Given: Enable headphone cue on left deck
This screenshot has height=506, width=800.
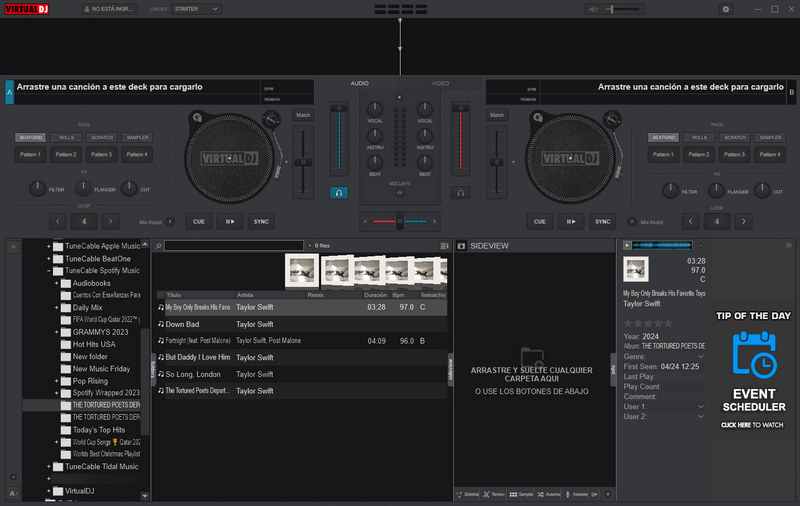Looking at the screenshot, I should tap(339, 193).
